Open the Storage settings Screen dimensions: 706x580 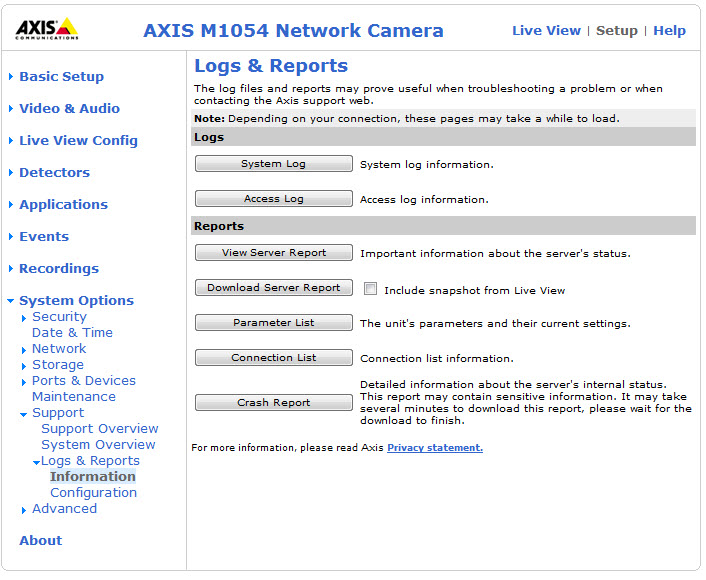coord(58,365)
